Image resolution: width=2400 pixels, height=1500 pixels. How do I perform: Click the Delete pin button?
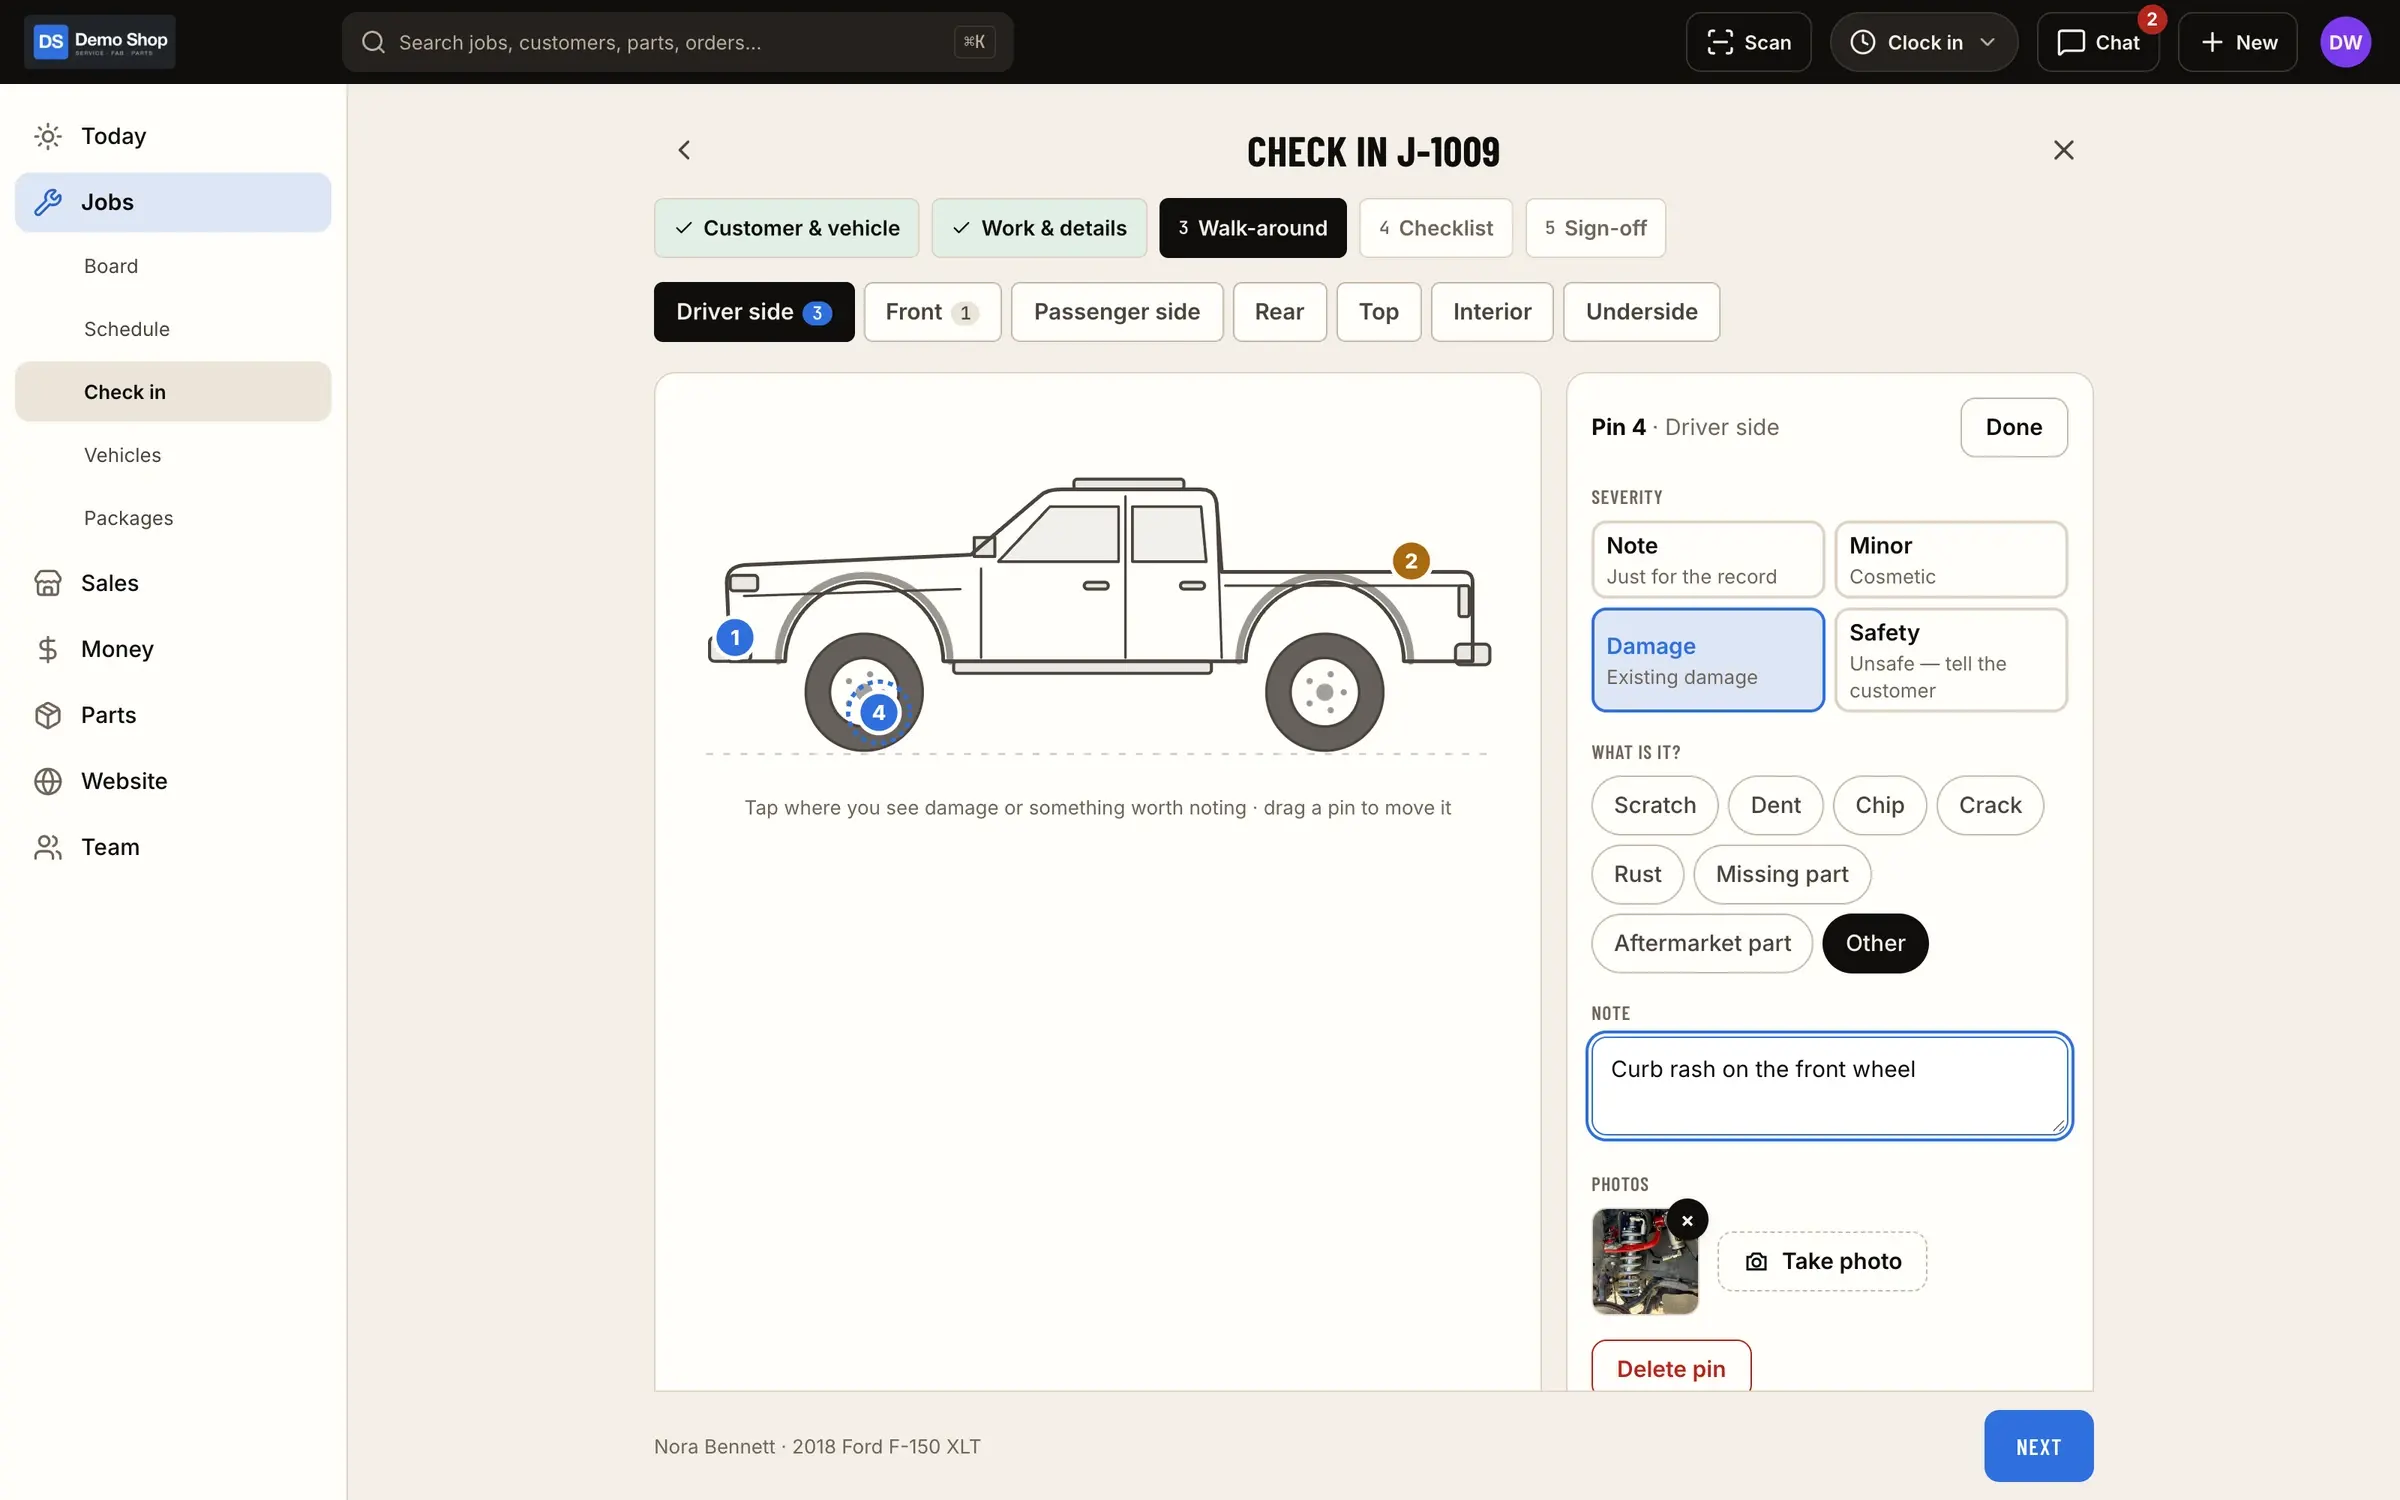point(1671,1367)
